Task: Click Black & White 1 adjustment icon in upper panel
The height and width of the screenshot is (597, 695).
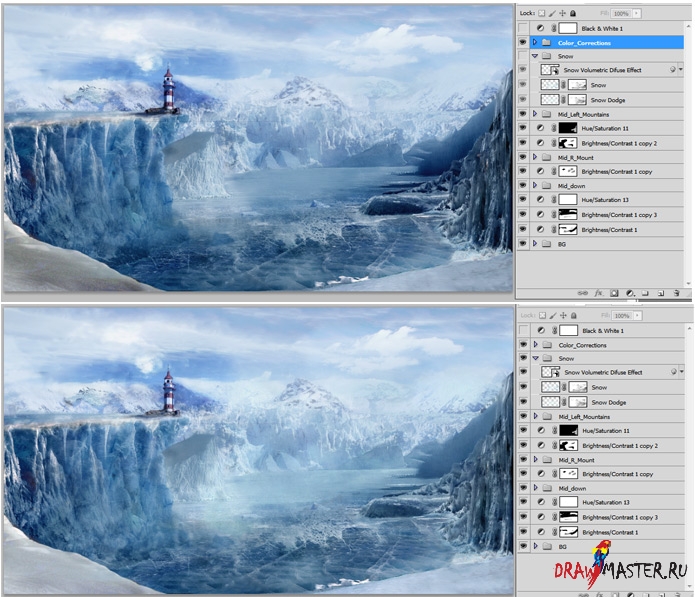Action: tap(540, 28)
